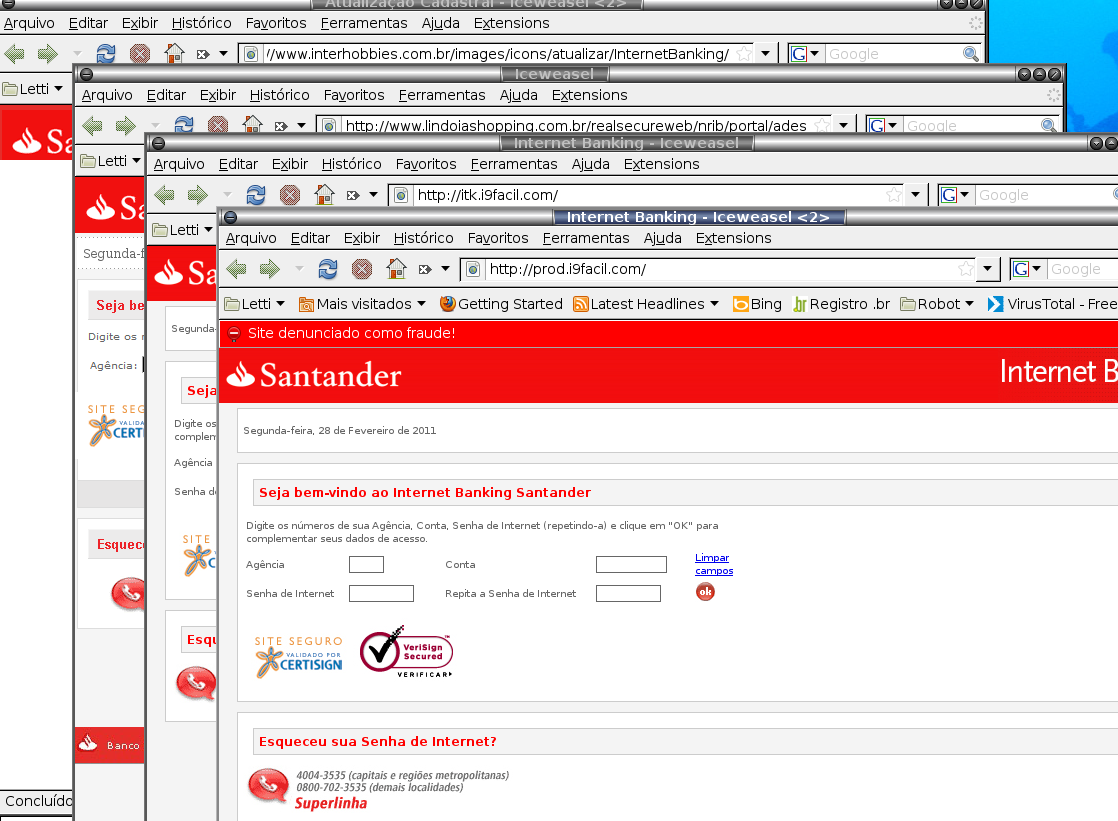Focus the Senha de Internet field
This screenshot has width=1118, height=821.
click(381, 593)
